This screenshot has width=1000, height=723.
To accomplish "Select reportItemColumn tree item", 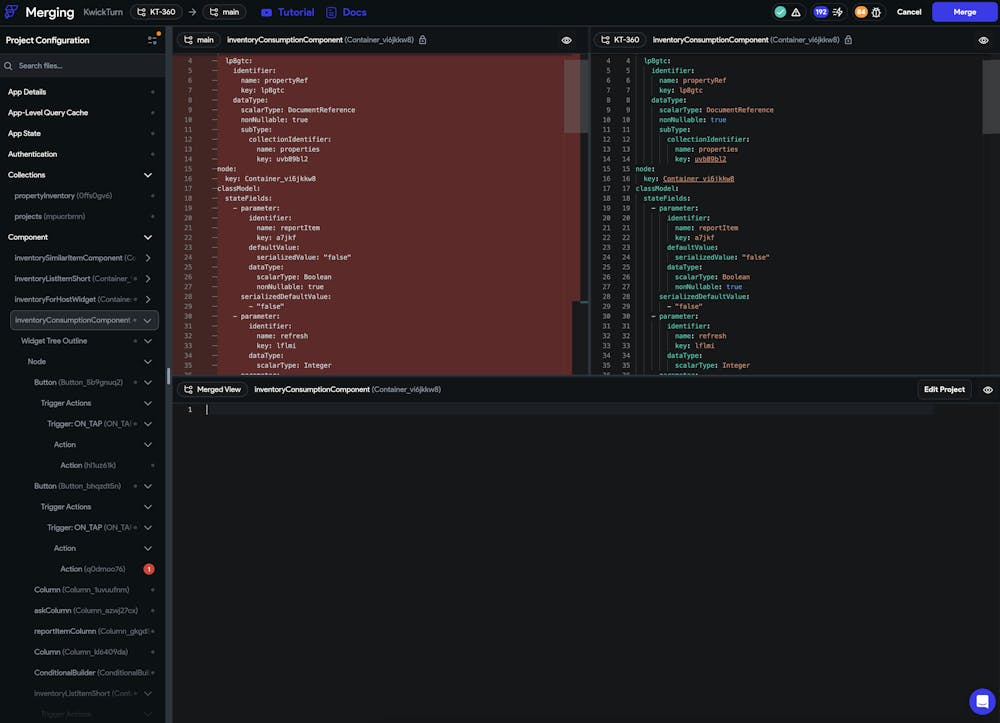I will click(x=91, y=631).
